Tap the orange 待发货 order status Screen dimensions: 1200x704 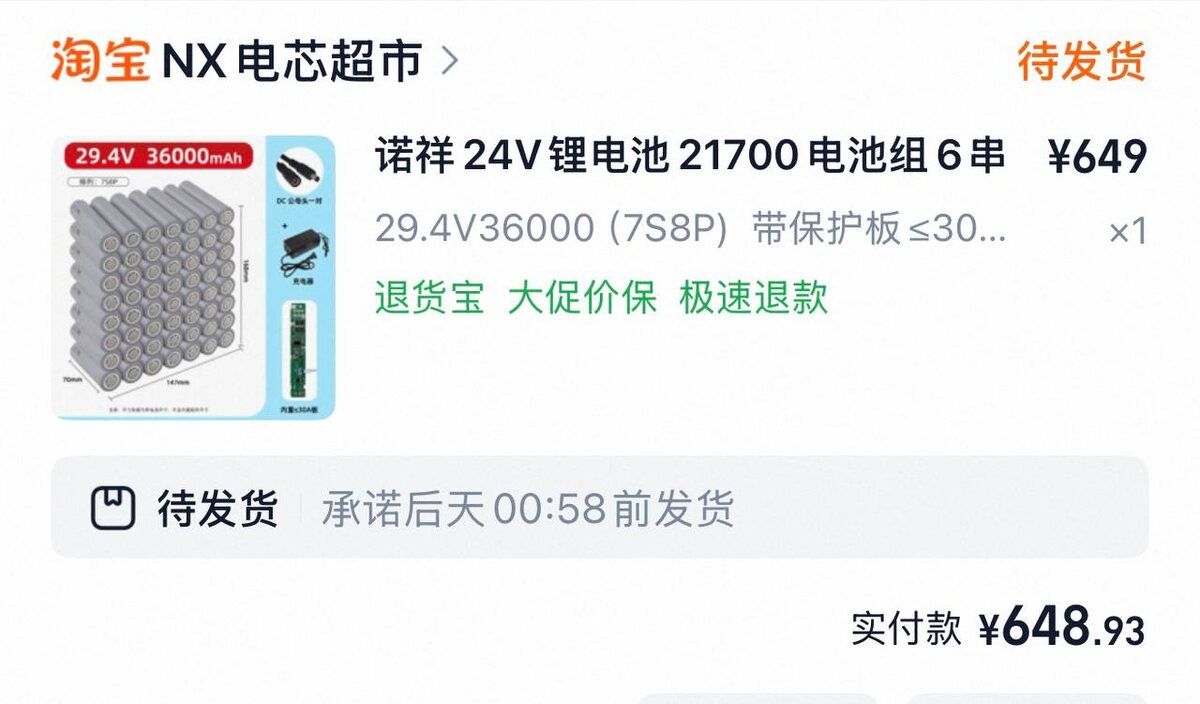click(1082, 62)
